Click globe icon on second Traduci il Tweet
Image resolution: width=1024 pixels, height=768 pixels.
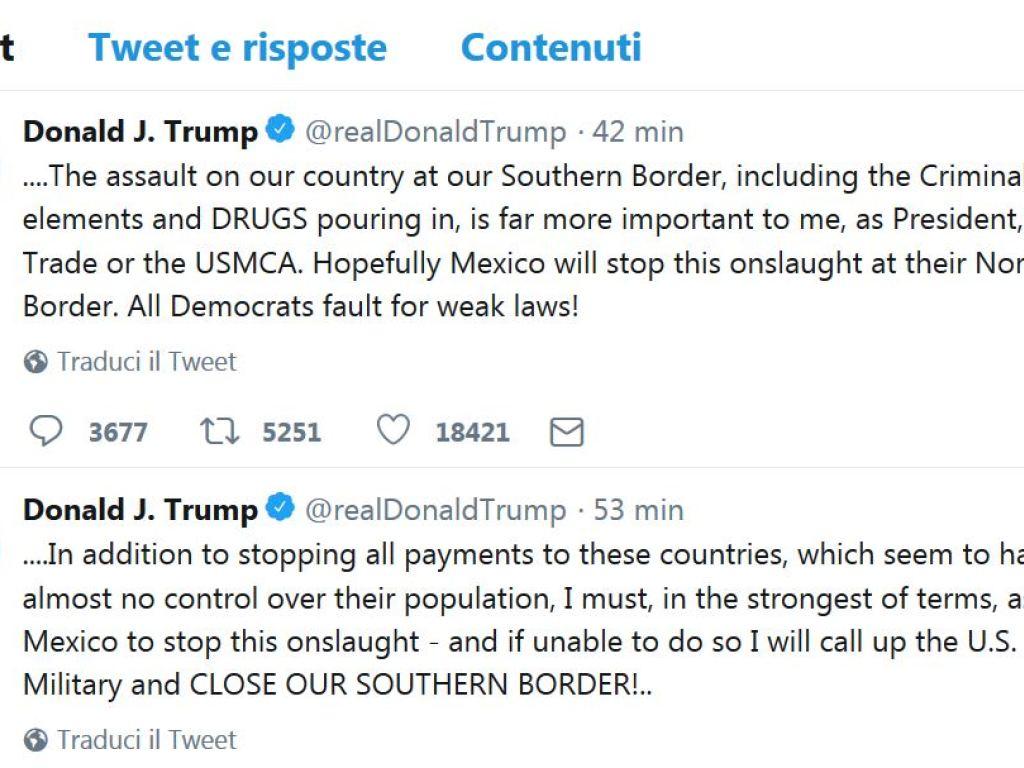36,741
